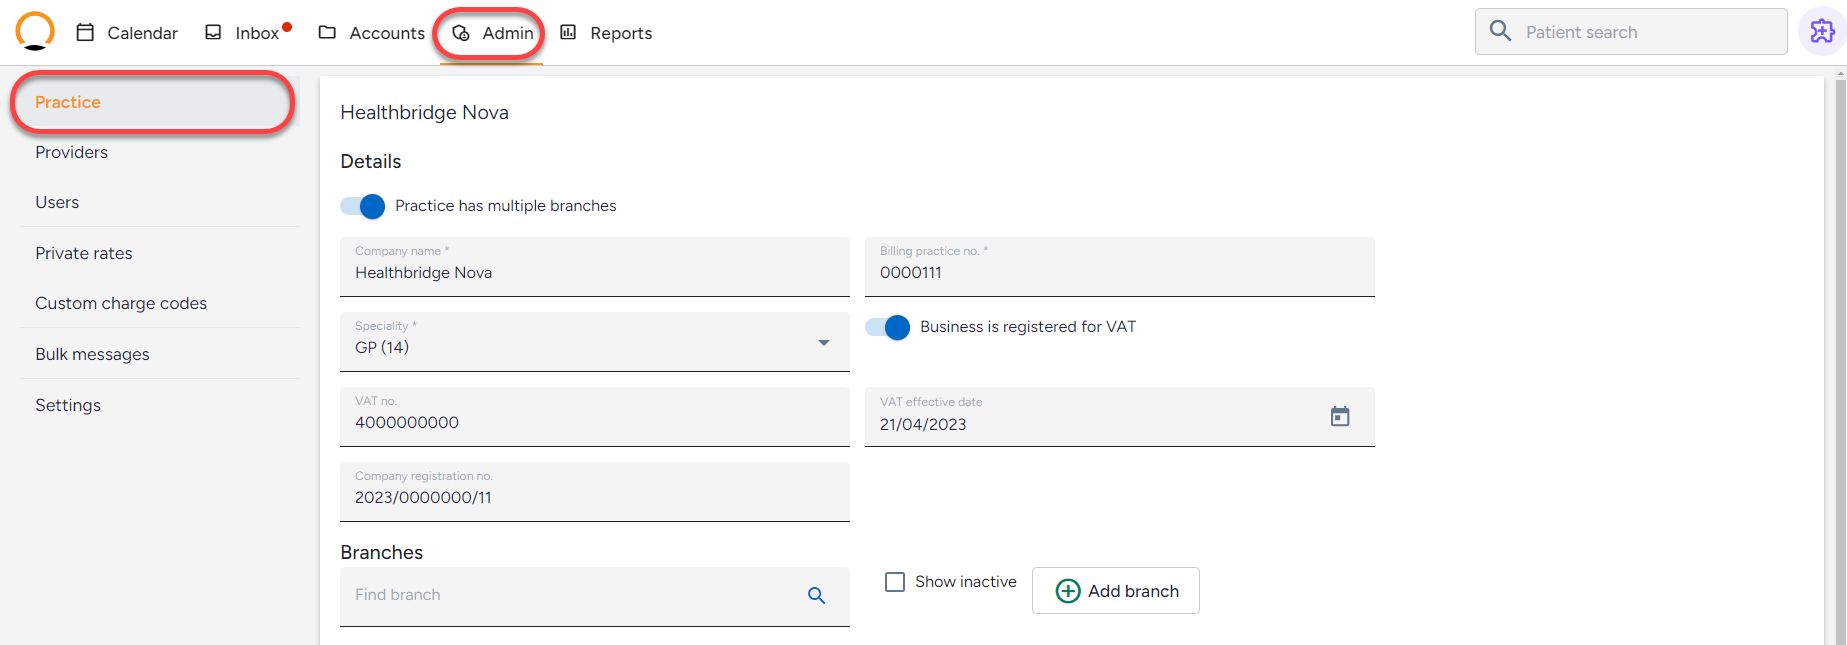Open Bulk messages in the sidebar
This screenshot has width=1847, height=645.
click(x=160, y=354)
